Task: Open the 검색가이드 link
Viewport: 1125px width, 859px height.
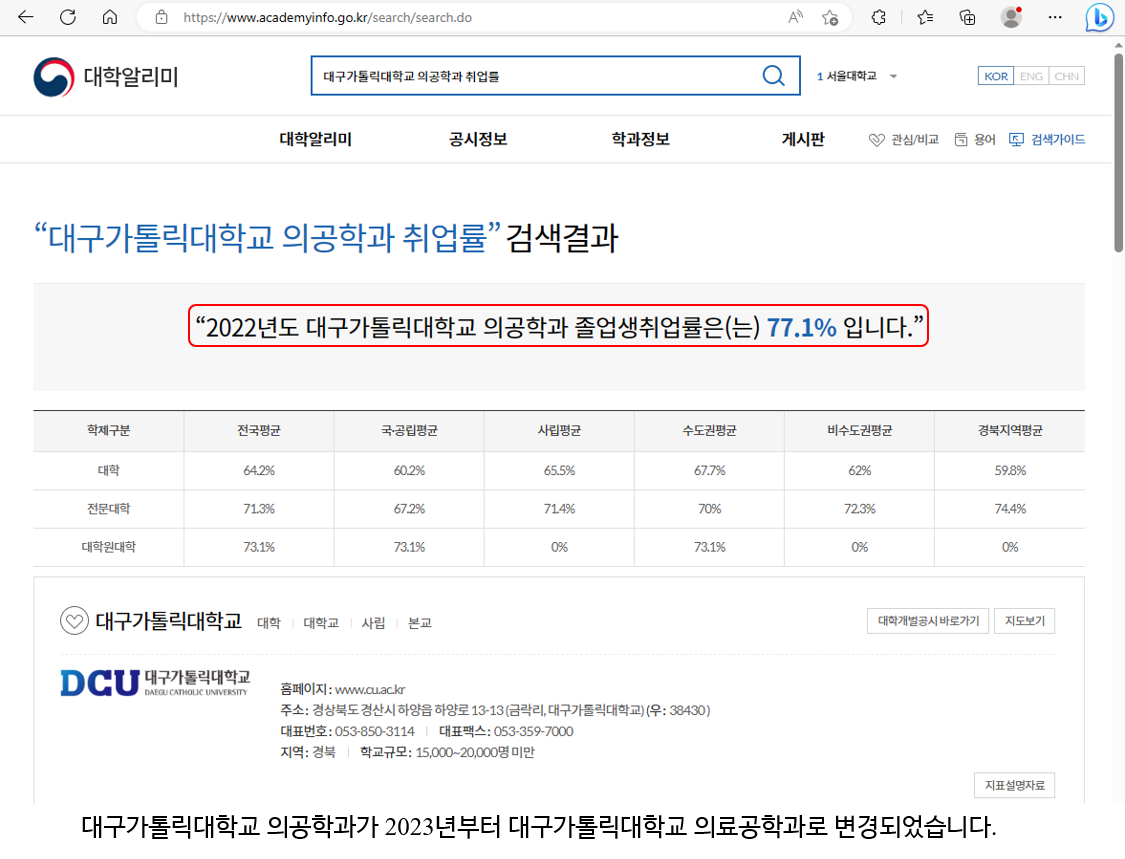Action: coord(1048,139)
